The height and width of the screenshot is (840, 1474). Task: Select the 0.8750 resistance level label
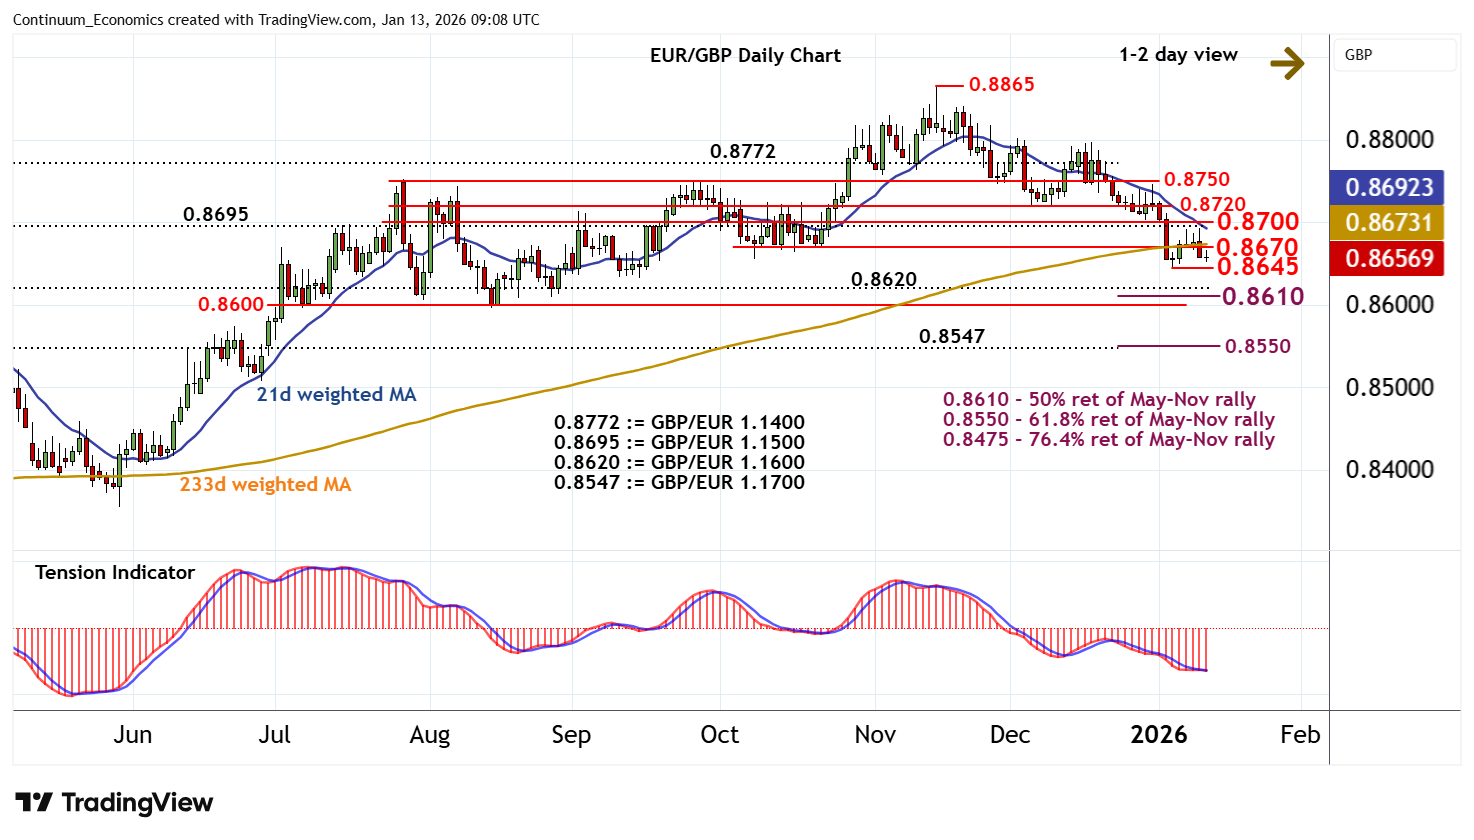point(1197,180)
